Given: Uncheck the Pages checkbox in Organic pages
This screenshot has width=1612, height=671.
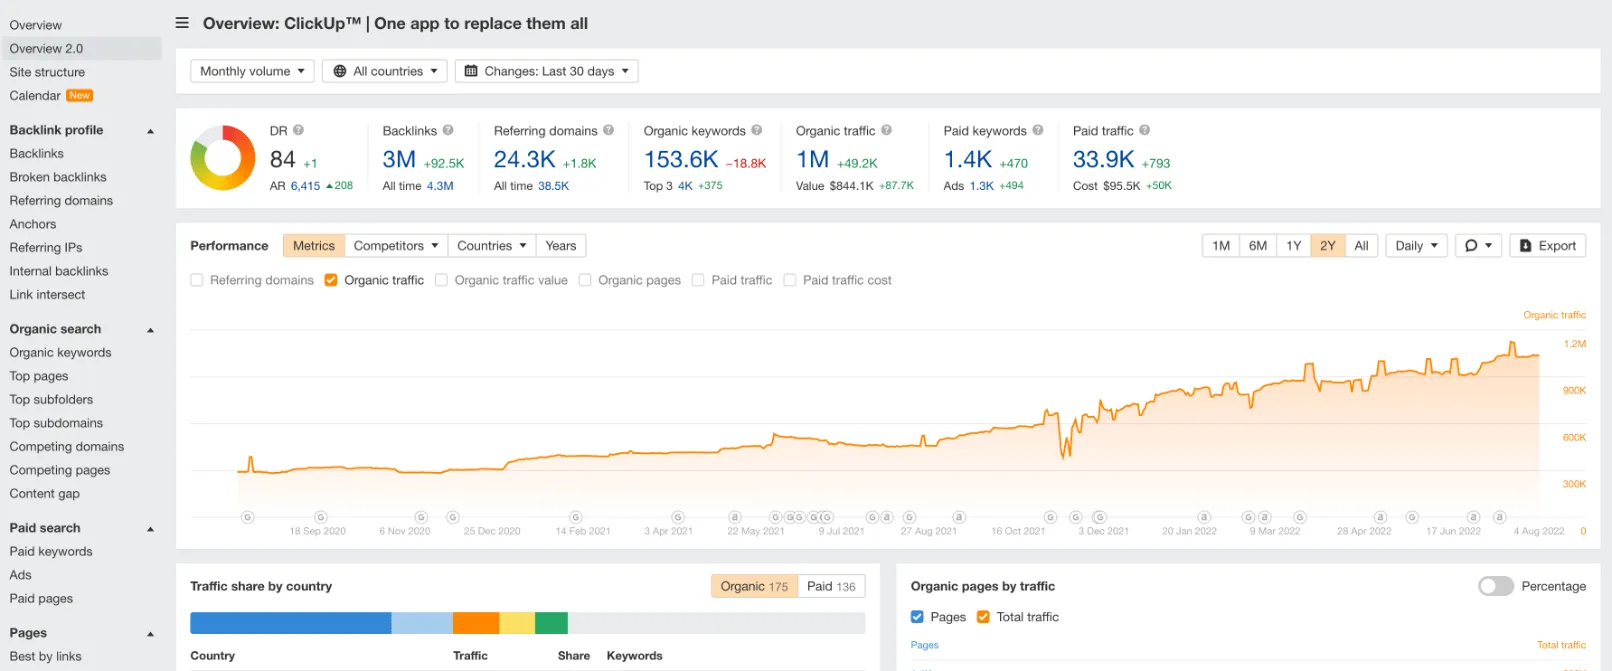Looking at the screenshot, I should click(917, 617).
